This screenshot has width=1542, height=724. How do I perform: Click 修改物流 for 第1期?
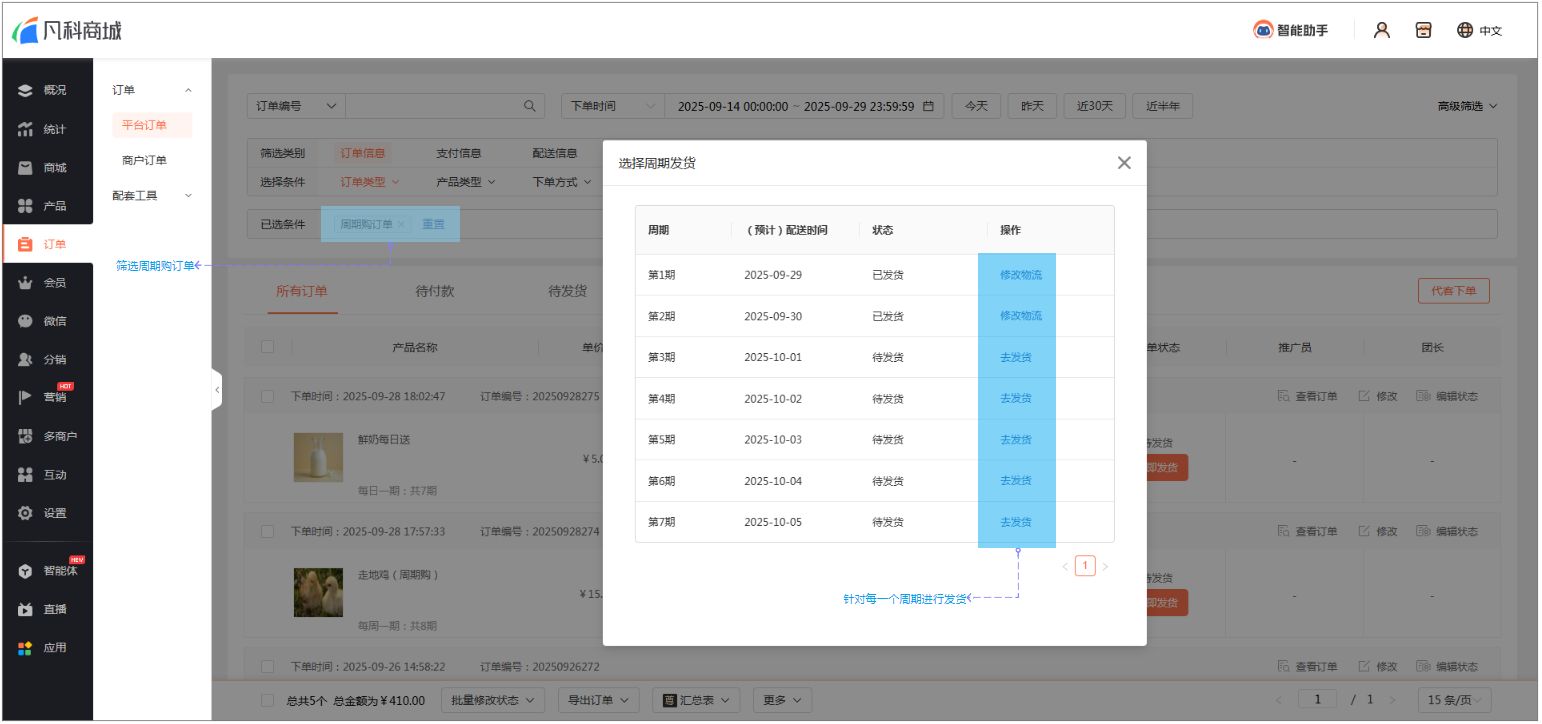click(1020, 274)
